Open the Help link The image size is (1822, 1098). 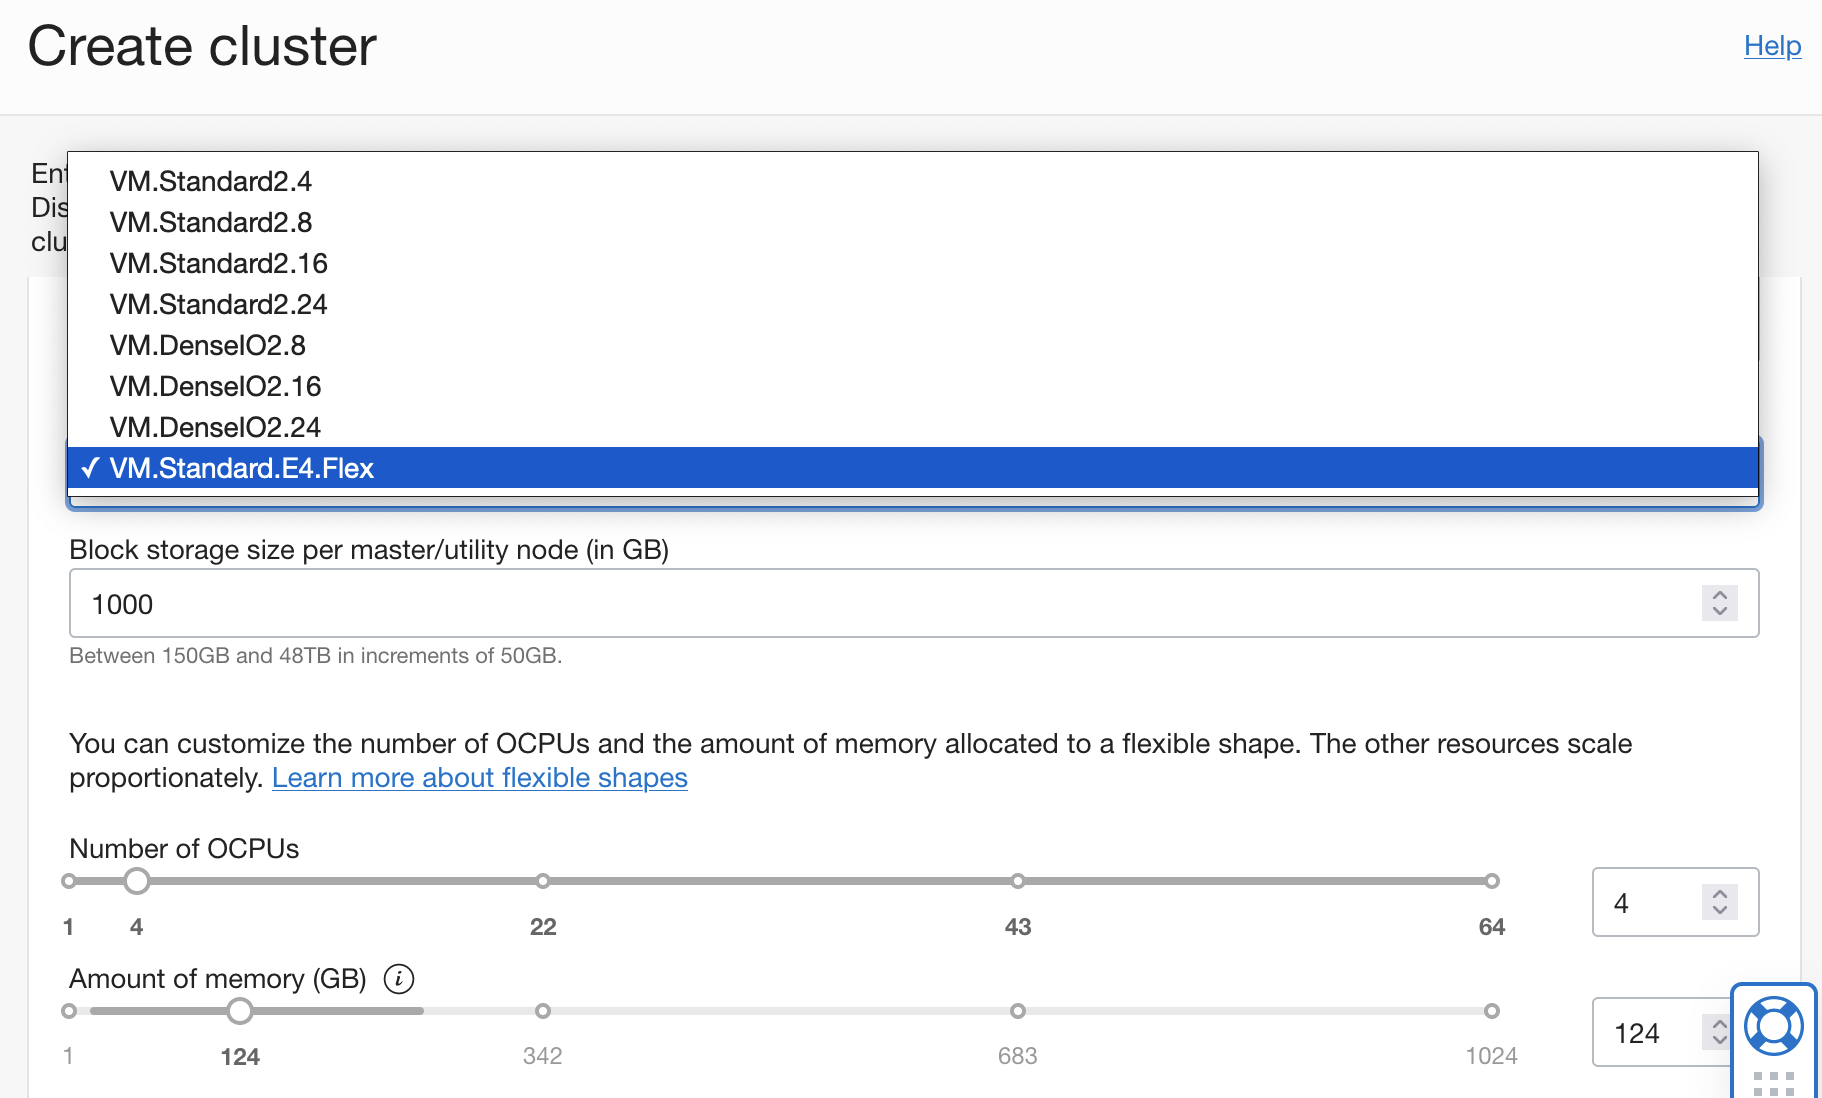click(x=1771, y=45)
